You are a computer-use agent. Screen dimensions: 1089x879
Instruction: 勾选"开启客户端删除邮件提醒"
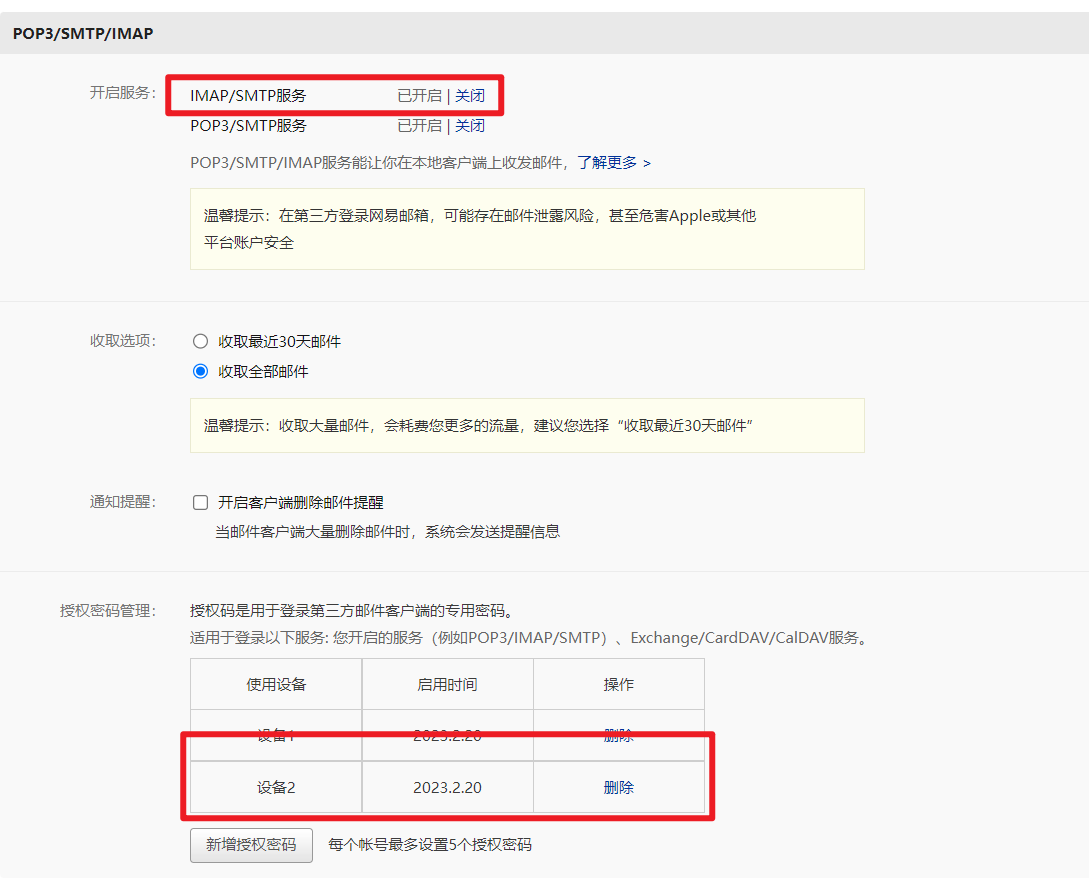(x=200, y=502)
